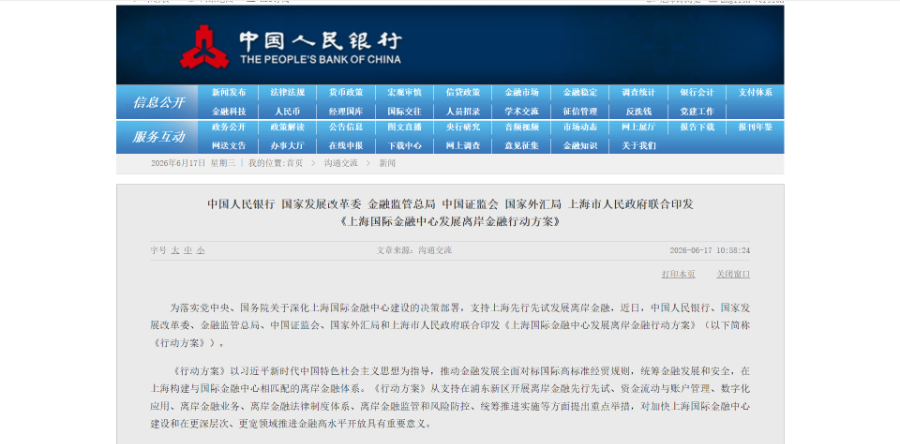
Task: Open 政务公开 under 服务互动
Action: 228,127
